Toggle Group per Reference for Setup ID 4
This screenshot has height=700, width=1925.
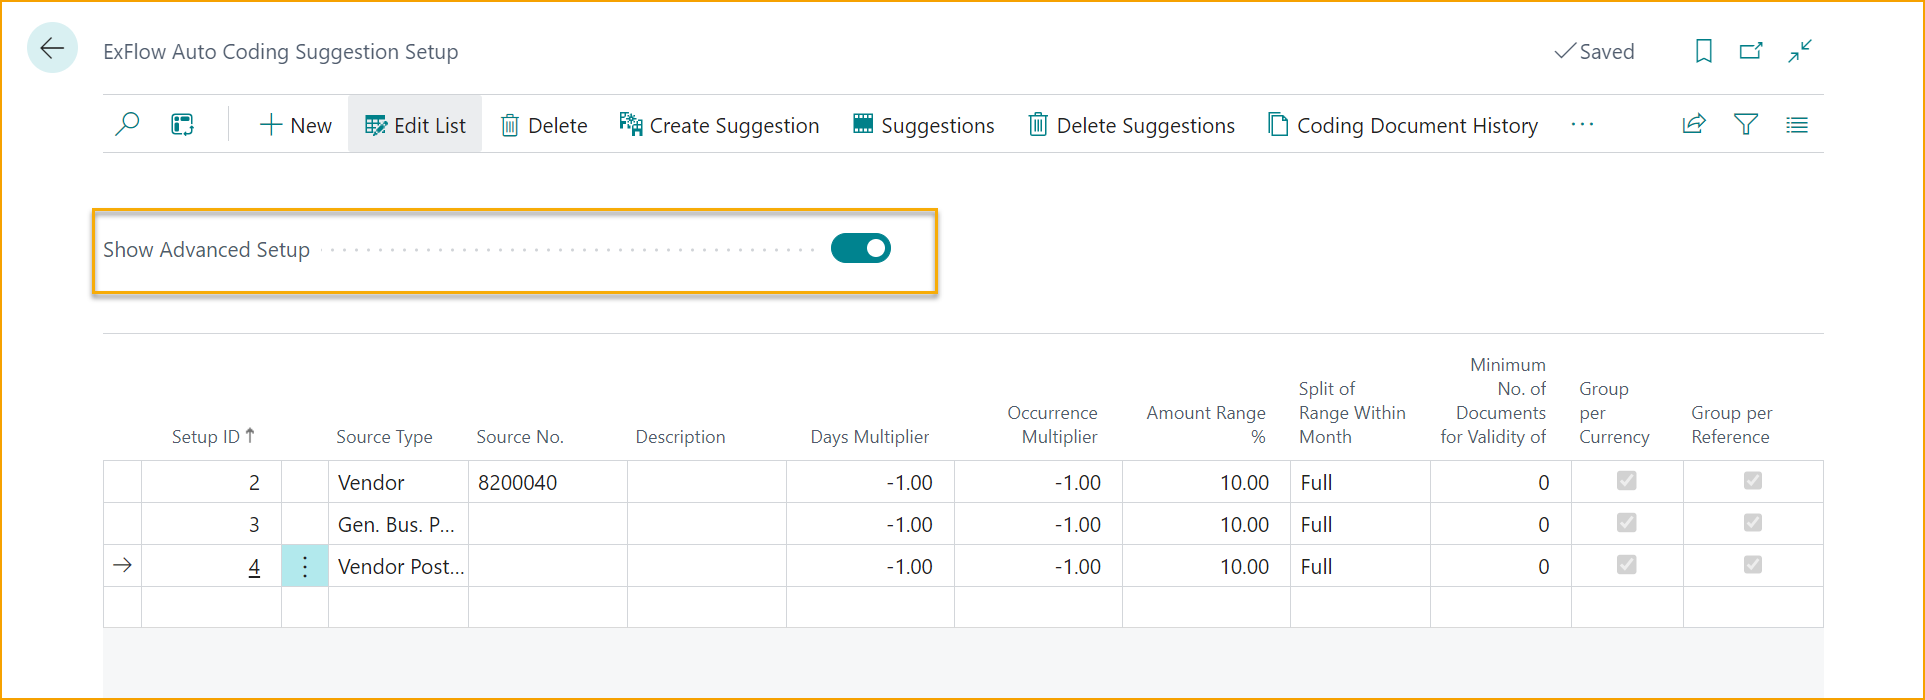point(1753,565)
